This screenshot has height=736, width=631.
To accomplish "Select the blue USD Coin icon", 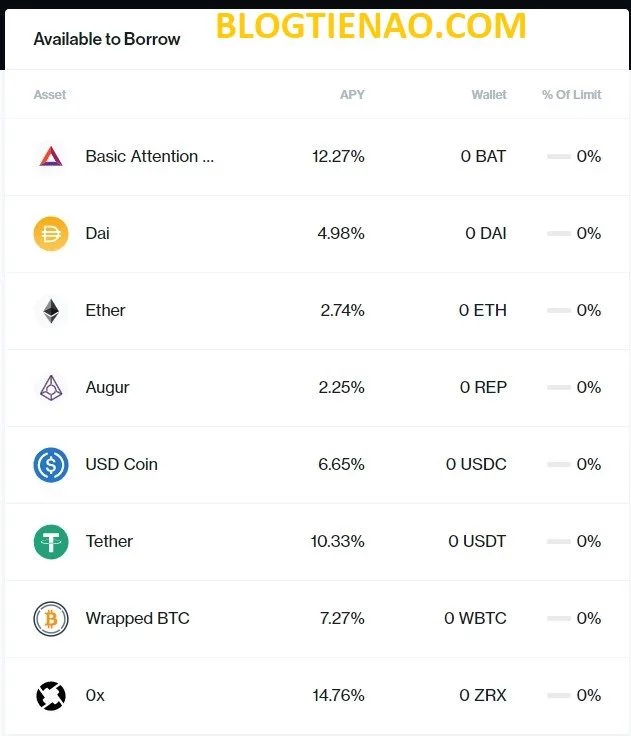I will coord(51,465).
